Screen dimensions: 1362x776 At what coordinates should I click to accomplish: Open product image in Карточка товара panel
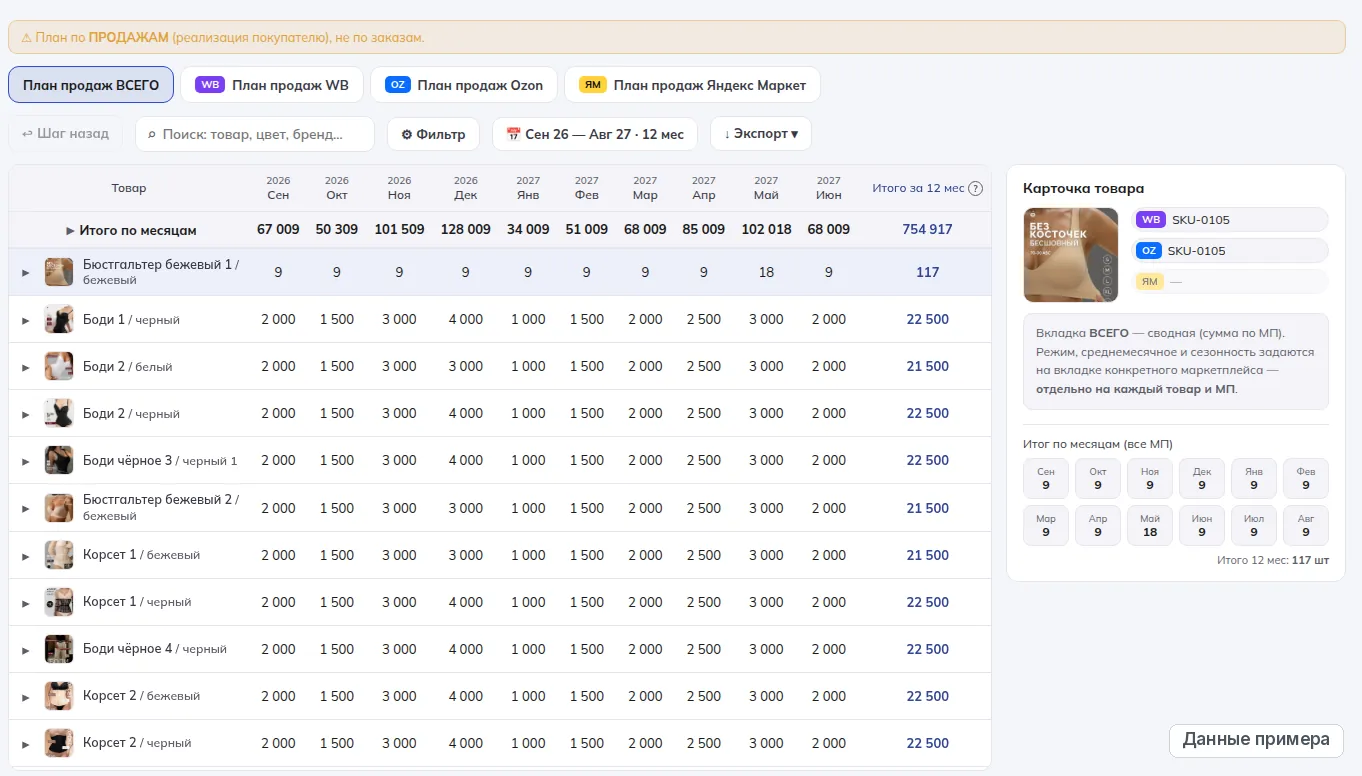(x=1071, y=255)
